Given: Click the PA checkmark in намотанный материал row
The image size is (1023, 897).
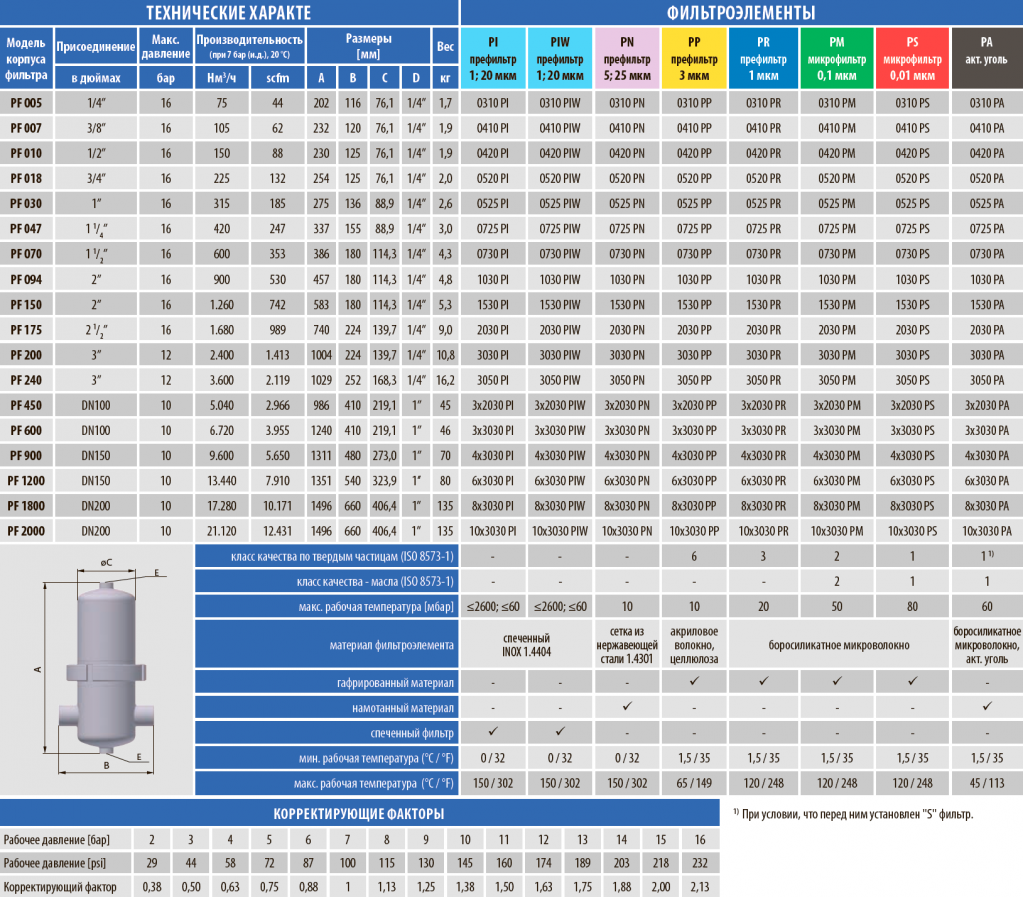Looking at the screenshot, I should 986,706.
